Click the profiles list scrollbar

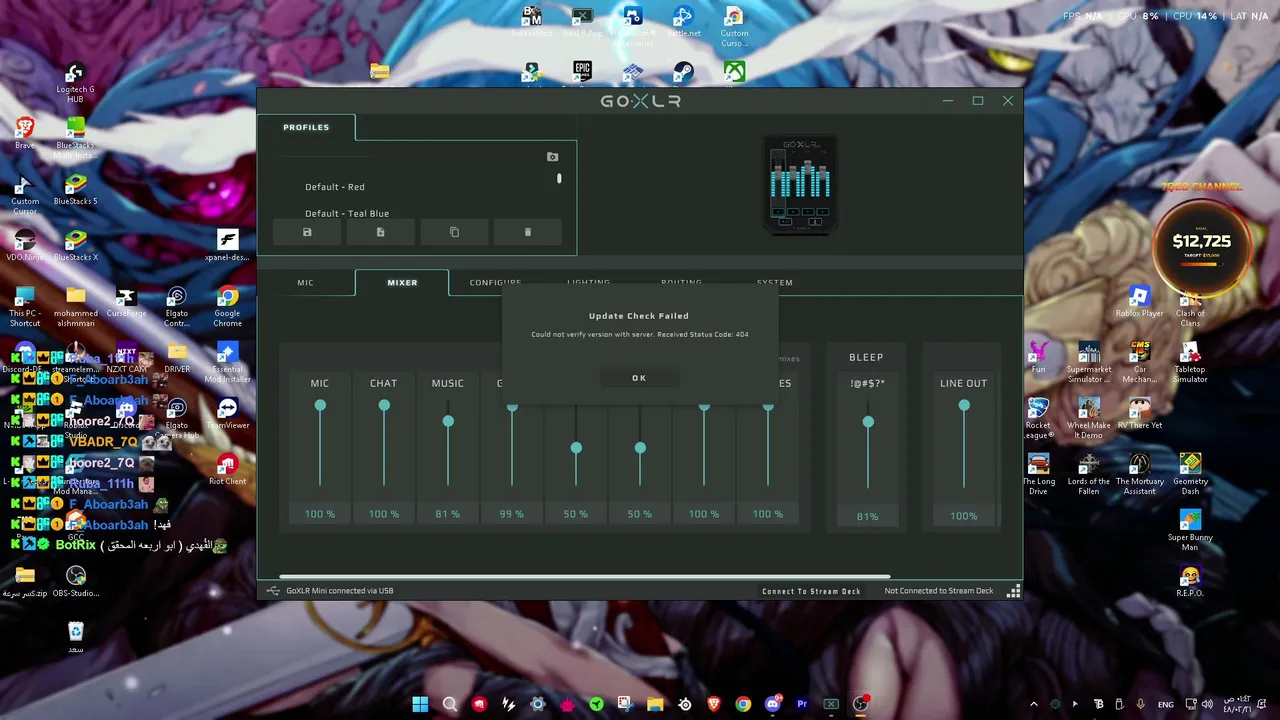[x=559, y=178]
